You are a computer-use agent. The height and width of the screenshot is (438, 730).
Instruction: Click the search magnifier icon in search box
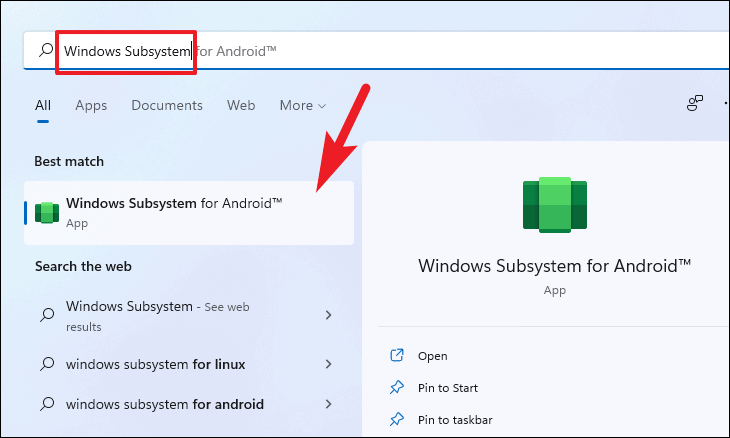(46, 50)
